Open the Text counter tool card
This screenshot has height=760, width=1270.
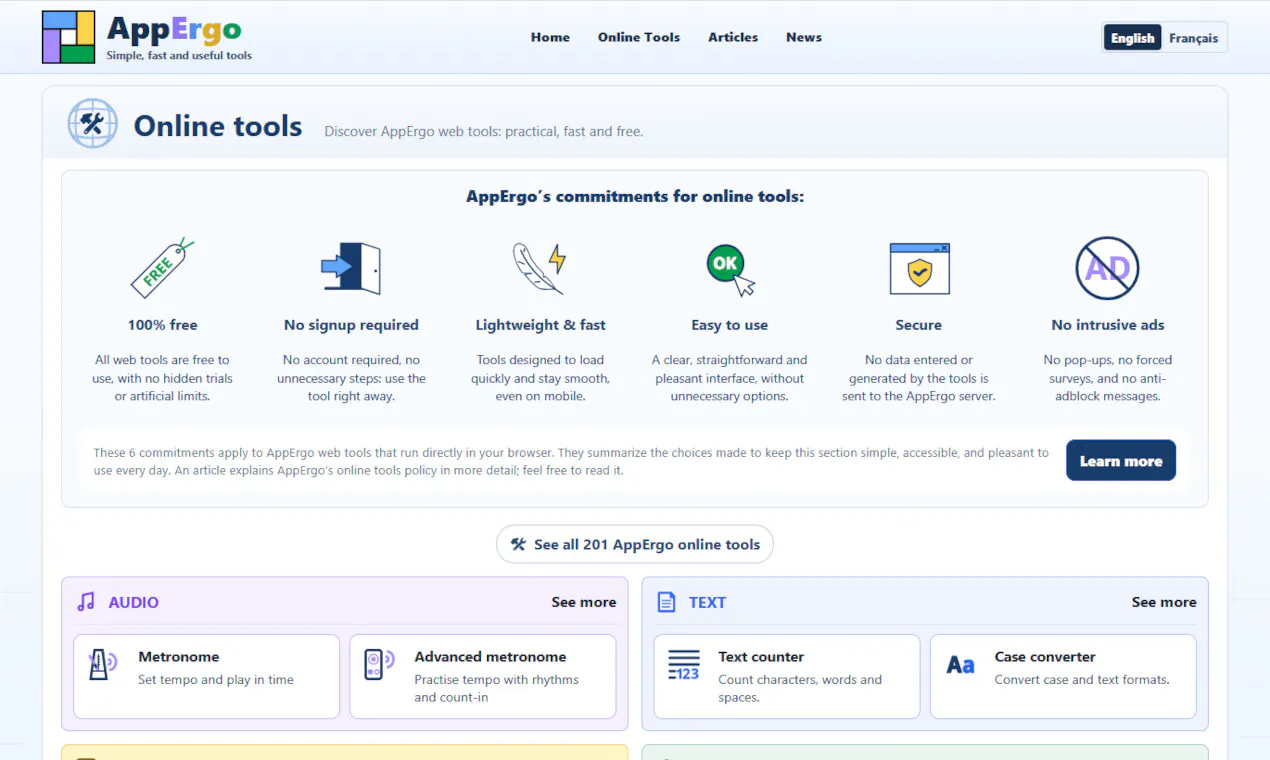point(787,676)
